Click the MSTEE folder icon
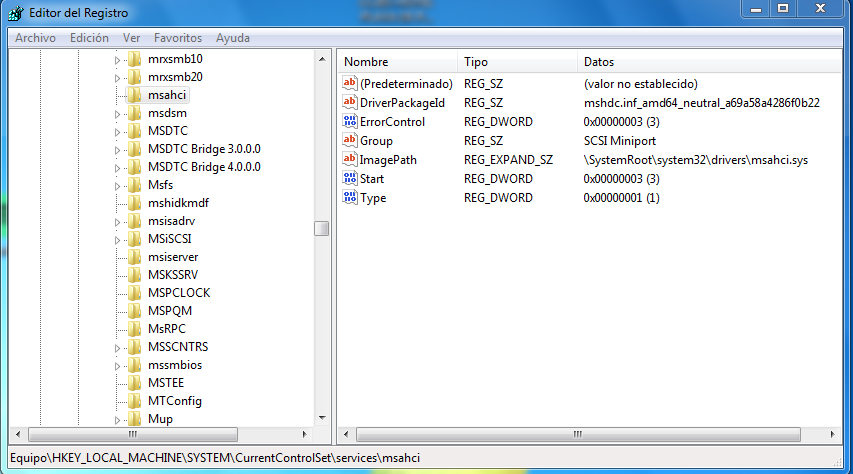The image size is (853, 474). click(135, 383)
